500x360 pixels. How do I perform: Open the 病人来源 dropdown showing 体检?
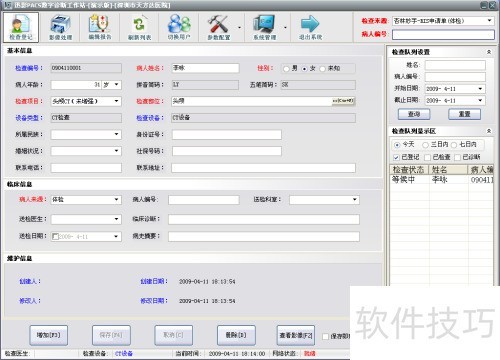tap(116, 200)
